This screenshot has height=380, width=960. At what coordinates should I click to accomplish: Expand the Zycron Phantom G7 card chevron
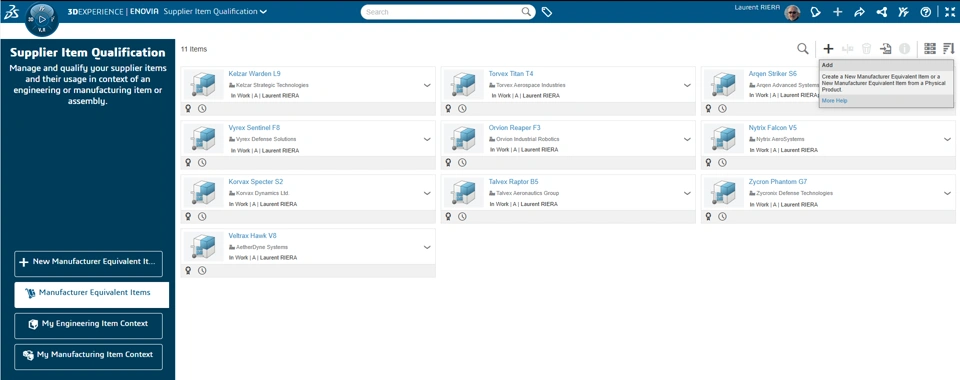point(948,193)
